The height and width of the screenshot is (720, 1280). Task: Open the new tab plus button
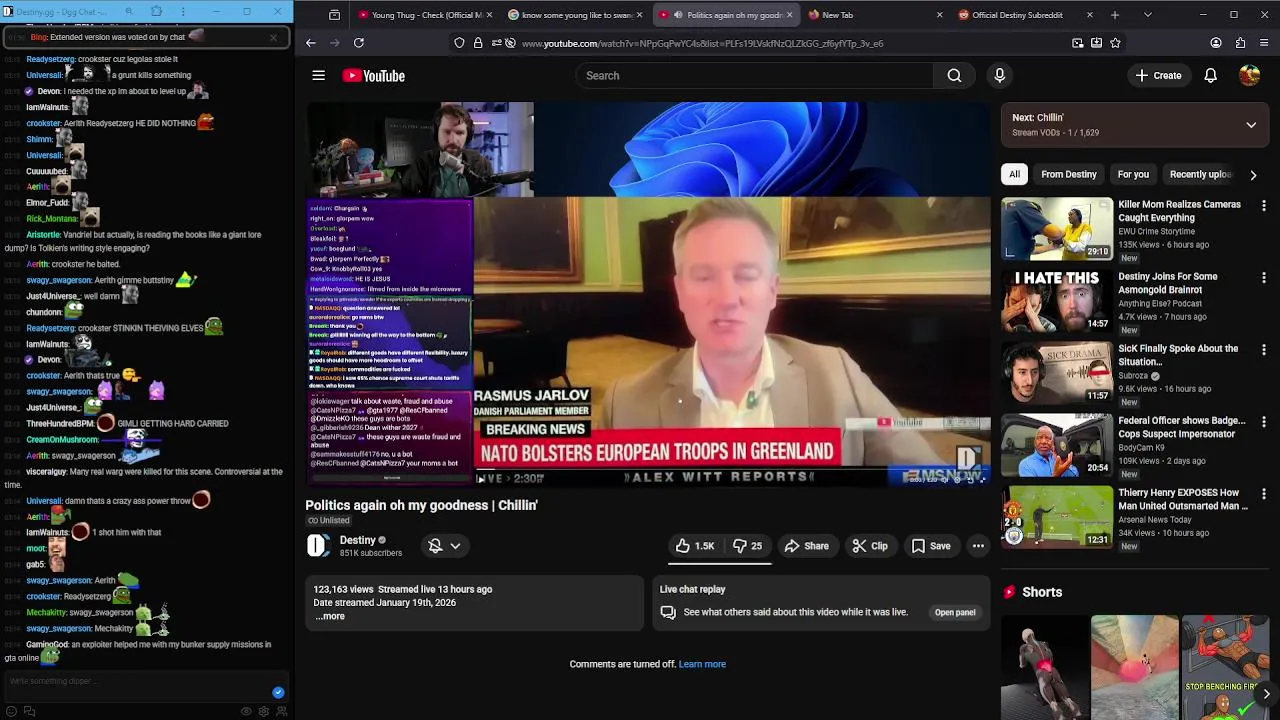point(1115,15)
